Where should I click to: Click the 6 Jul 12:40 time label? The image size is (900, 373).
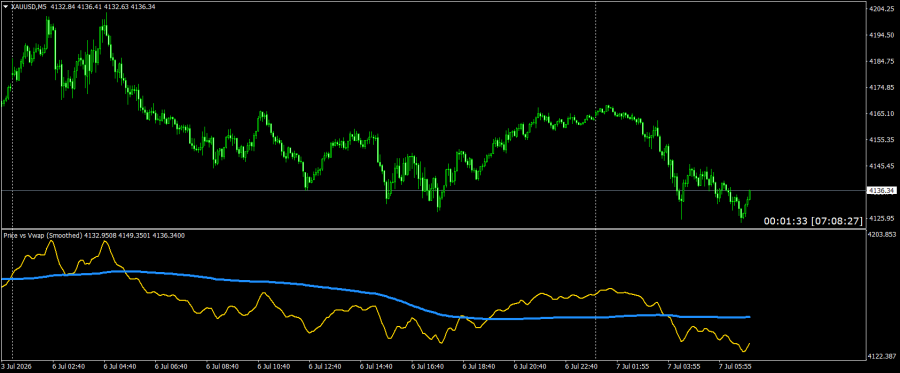(x=325, y=365)
